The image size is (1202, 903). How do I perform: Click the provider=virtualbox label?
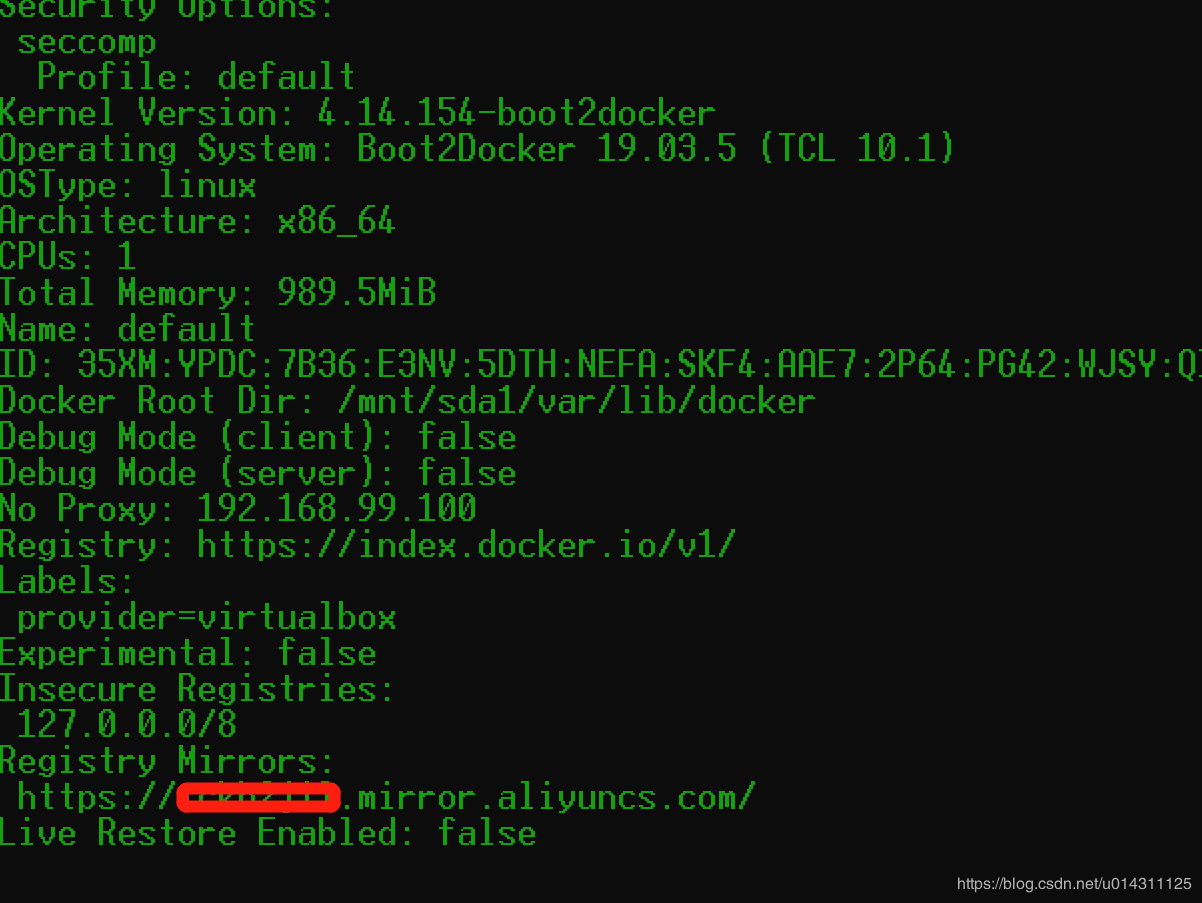pyautogui.click(x=207, y=617)
